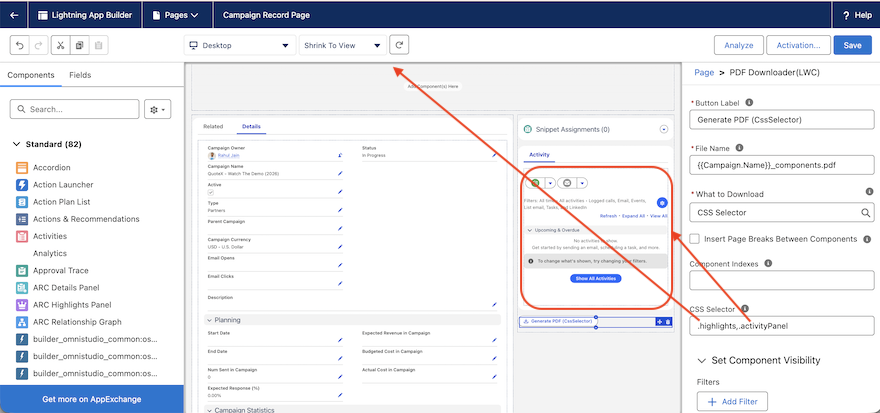Click the Page breadcrumb link
Screen dimensions: 880x413
[x=704, y=72]
